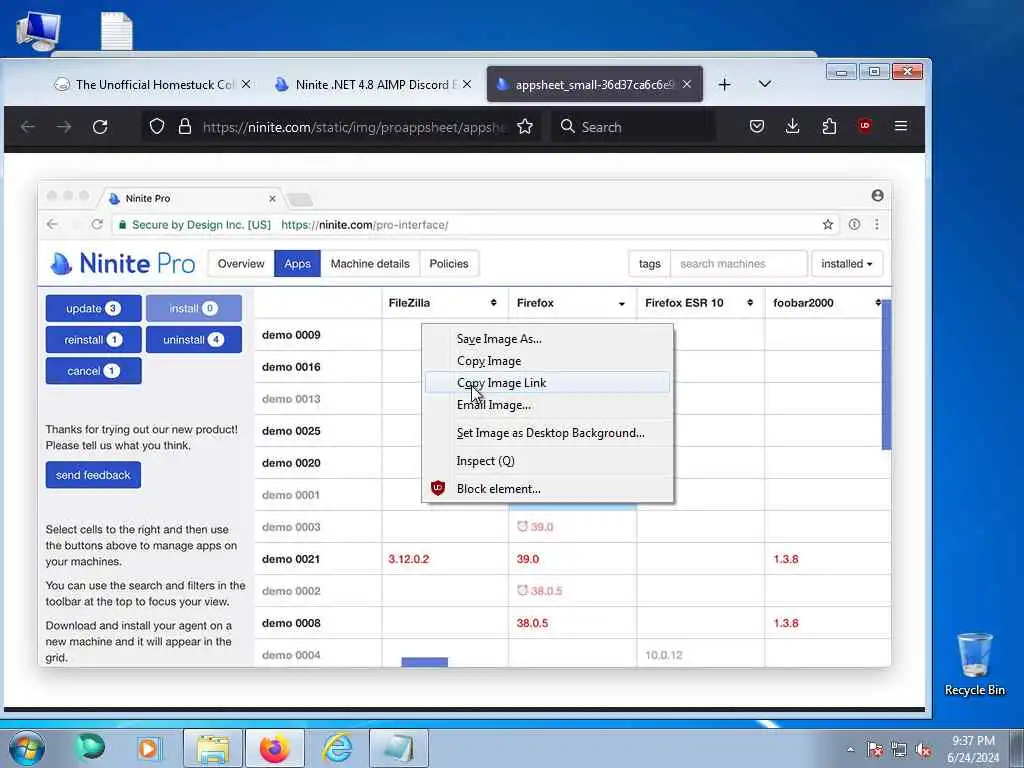Click installed dropdown in the image

[846, 264]
